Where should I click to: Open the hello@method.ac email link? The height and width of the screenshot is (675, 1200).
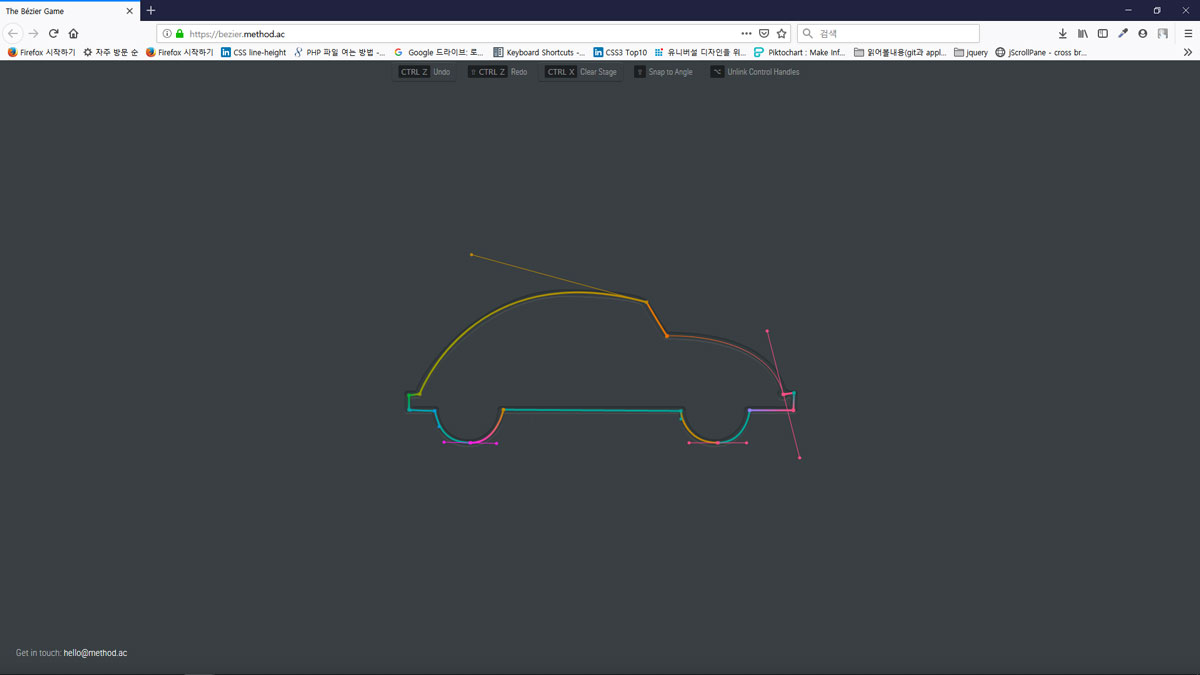click(95, 653)
